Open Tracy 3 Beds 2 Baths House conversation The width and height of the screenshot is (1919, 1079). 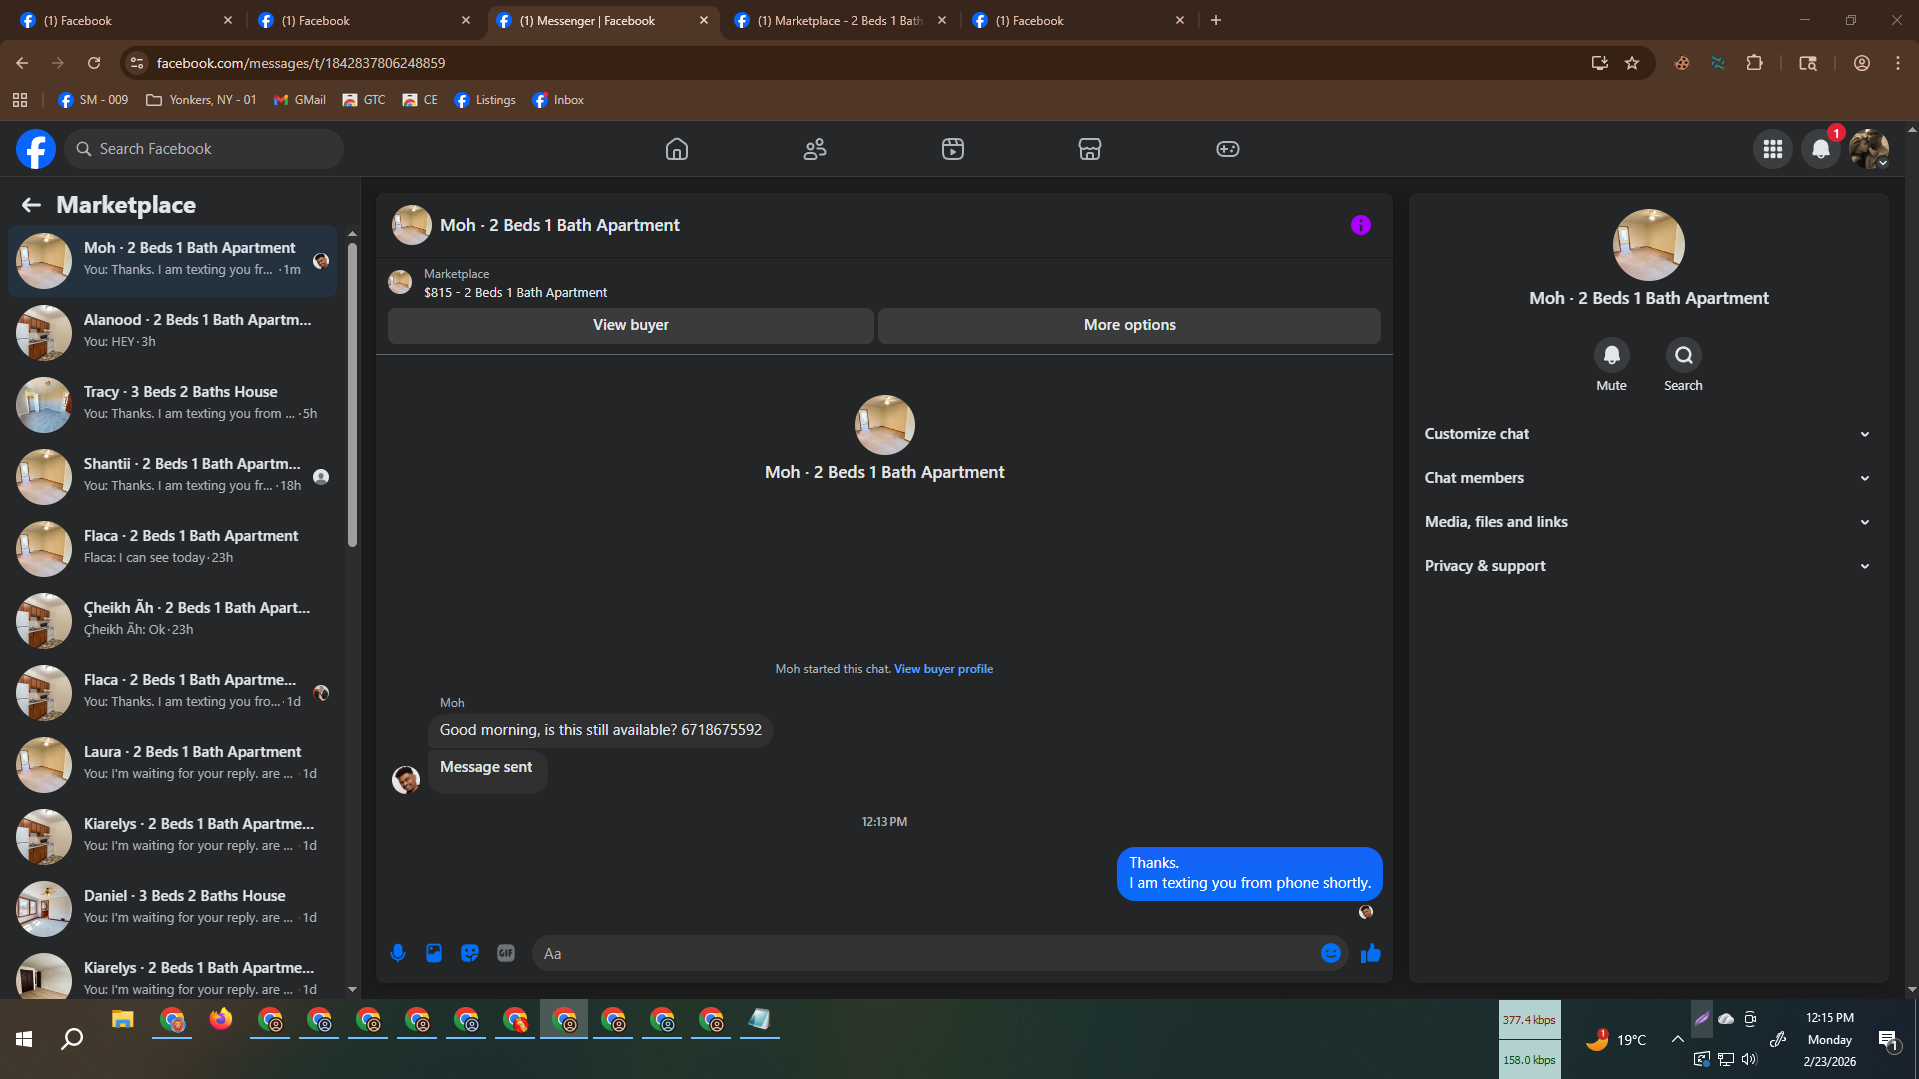click(x=172, y=404)
